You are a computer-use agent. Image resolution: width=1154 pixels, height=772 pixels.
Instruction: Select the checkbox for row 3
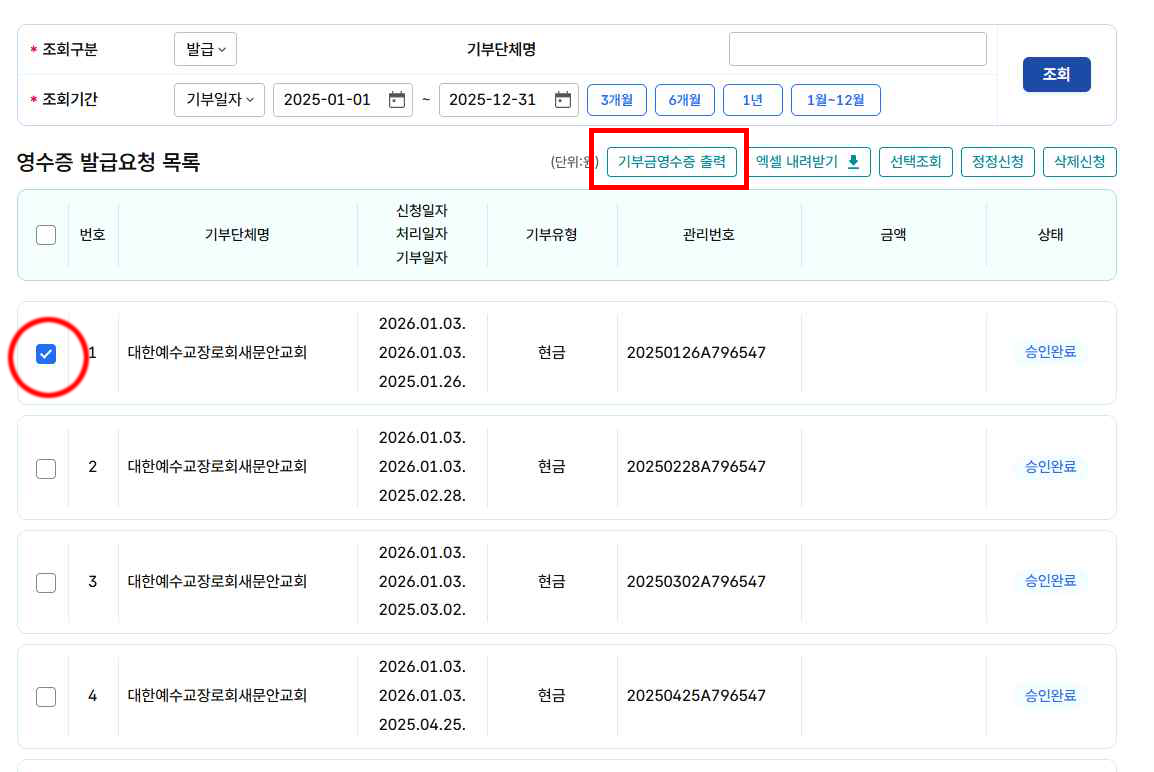(x=46, y=582)
